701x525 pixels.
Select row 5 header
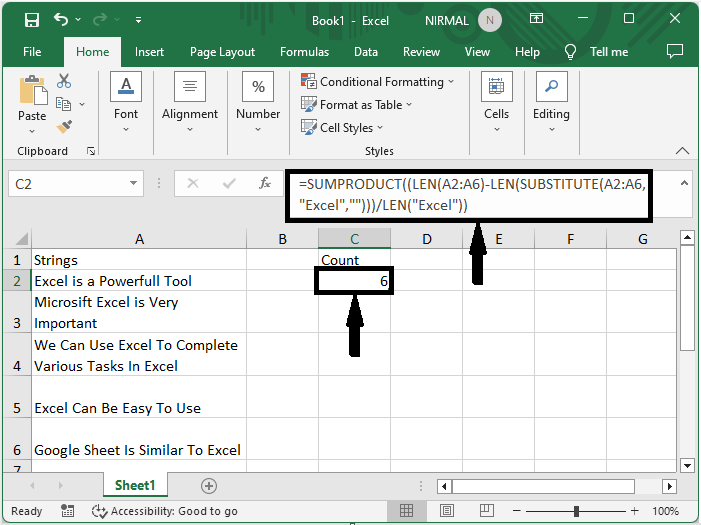point(17,397)
